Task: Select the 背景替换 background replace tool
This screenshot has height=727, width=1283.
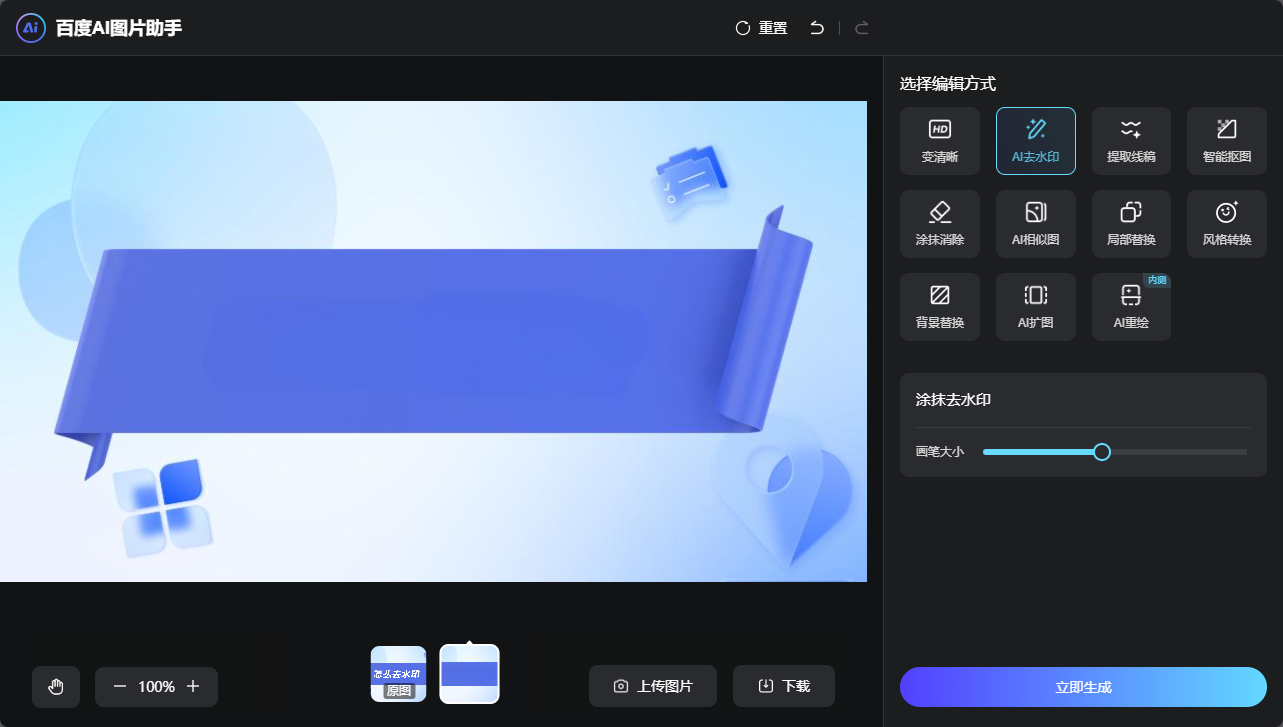Action: point(939,306)
